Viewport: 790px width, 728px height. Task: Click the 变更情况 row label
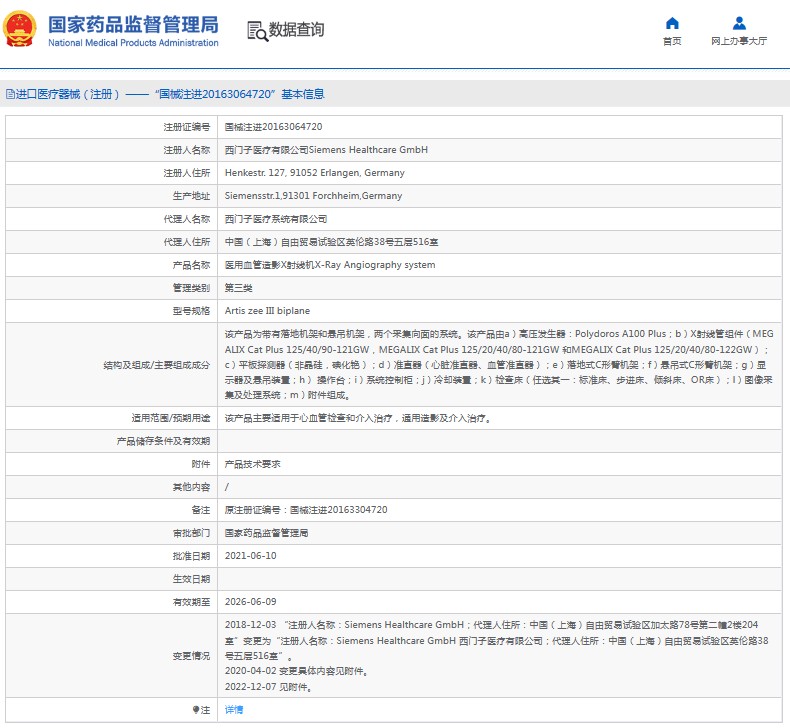point(191,656)
